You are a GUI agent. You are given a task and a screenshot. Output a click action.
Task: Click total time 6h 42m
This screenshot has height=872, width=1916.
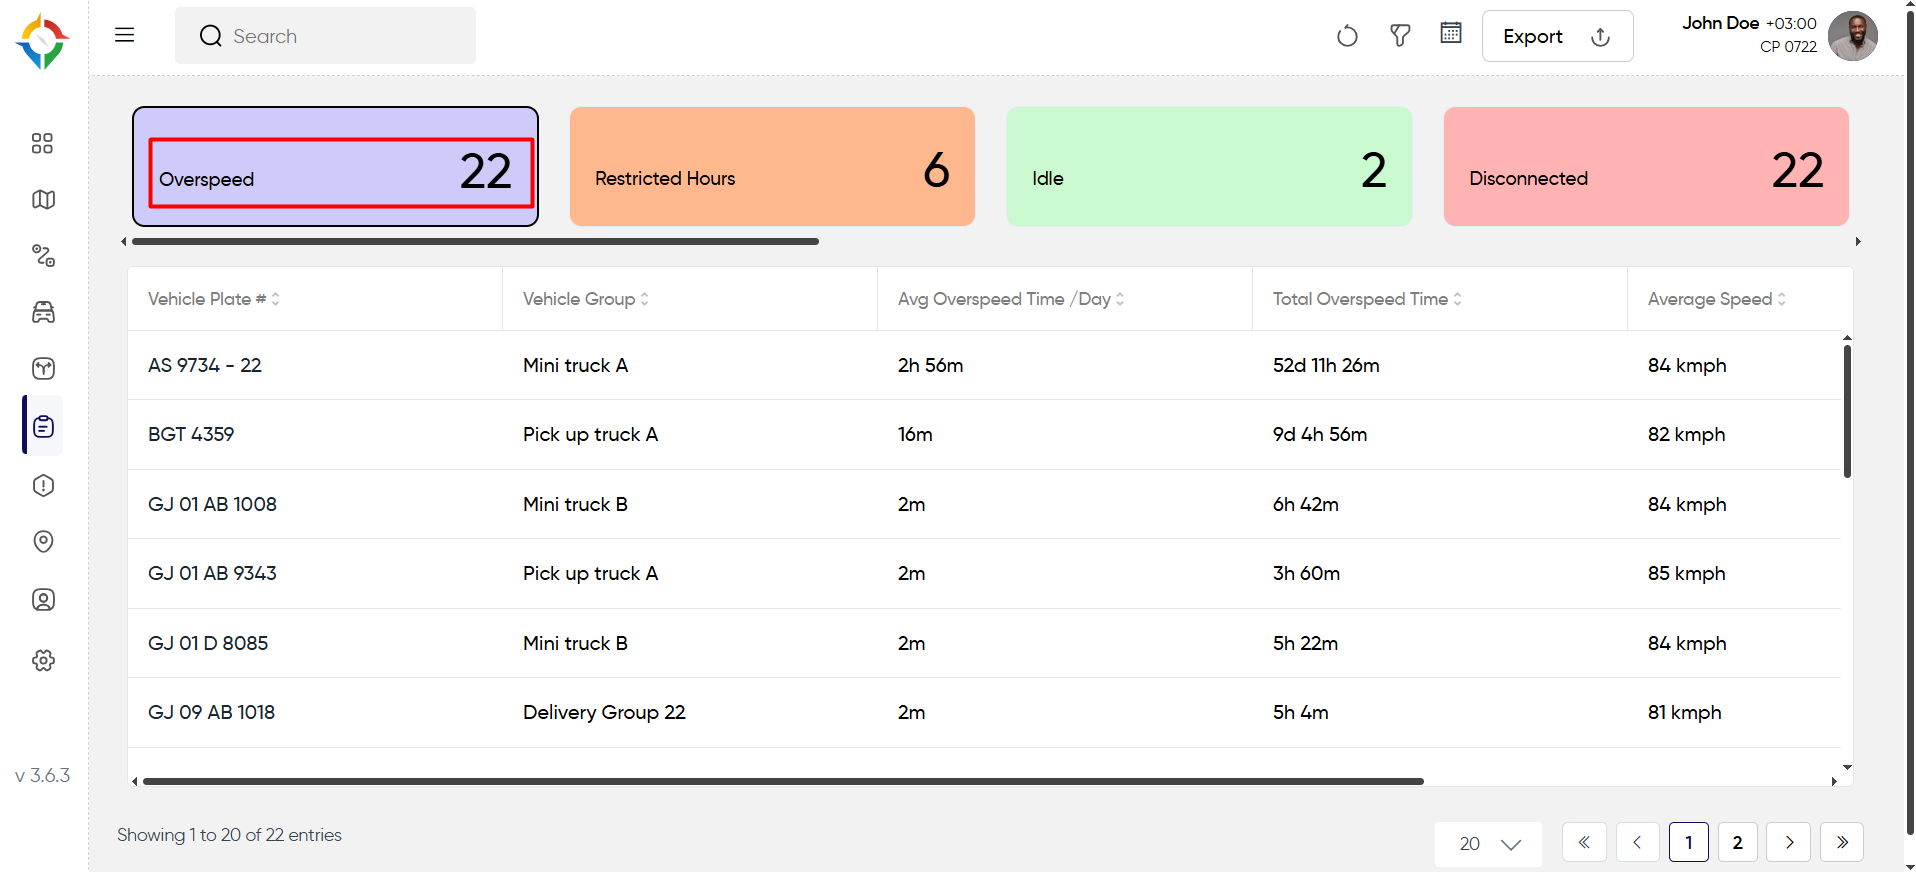coord(1306,504)
